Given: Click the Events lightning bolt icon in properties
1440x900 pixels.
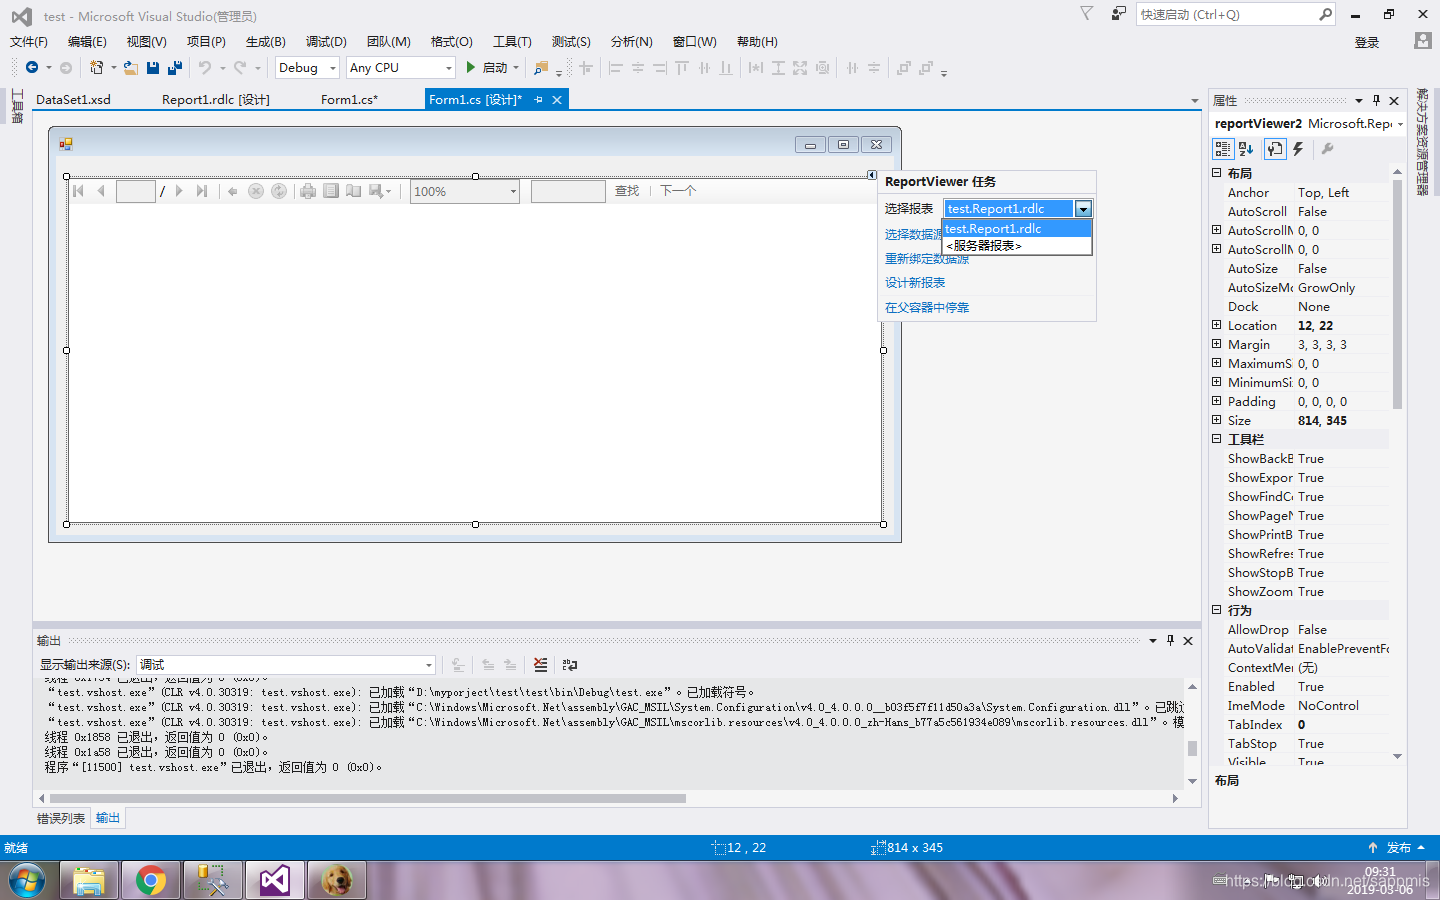Looking at the screenshot, I should (x=1298, y=149).
